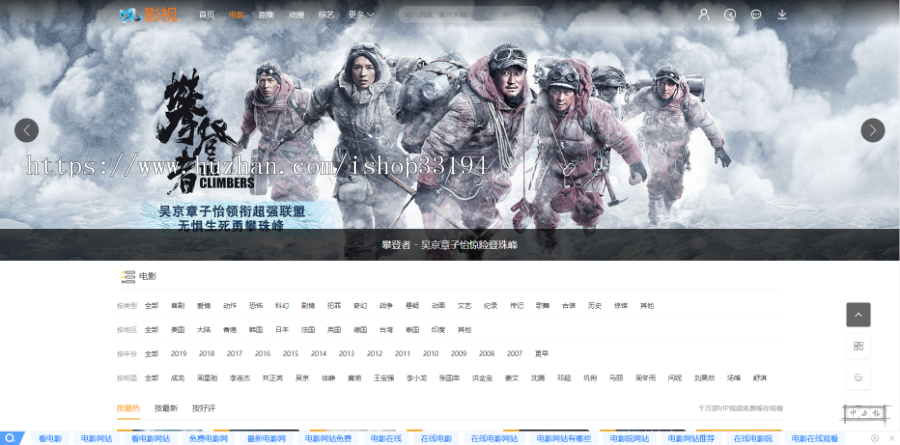Filter by year 2007
The image size is (900, 445).
tap(514, 354)
